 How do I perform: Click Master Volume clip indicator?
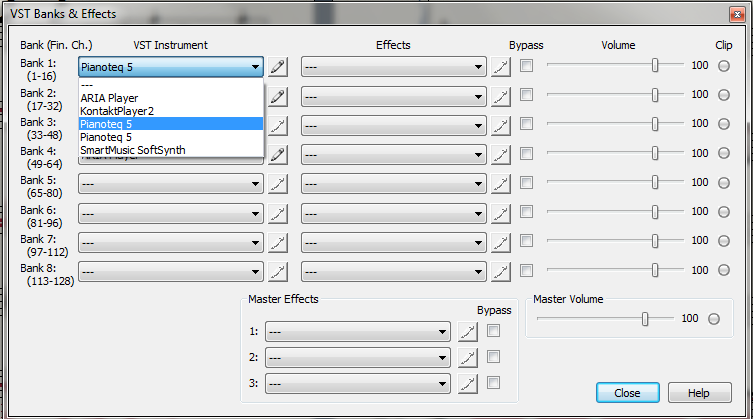pyautogui.click(x=714, y=319)
